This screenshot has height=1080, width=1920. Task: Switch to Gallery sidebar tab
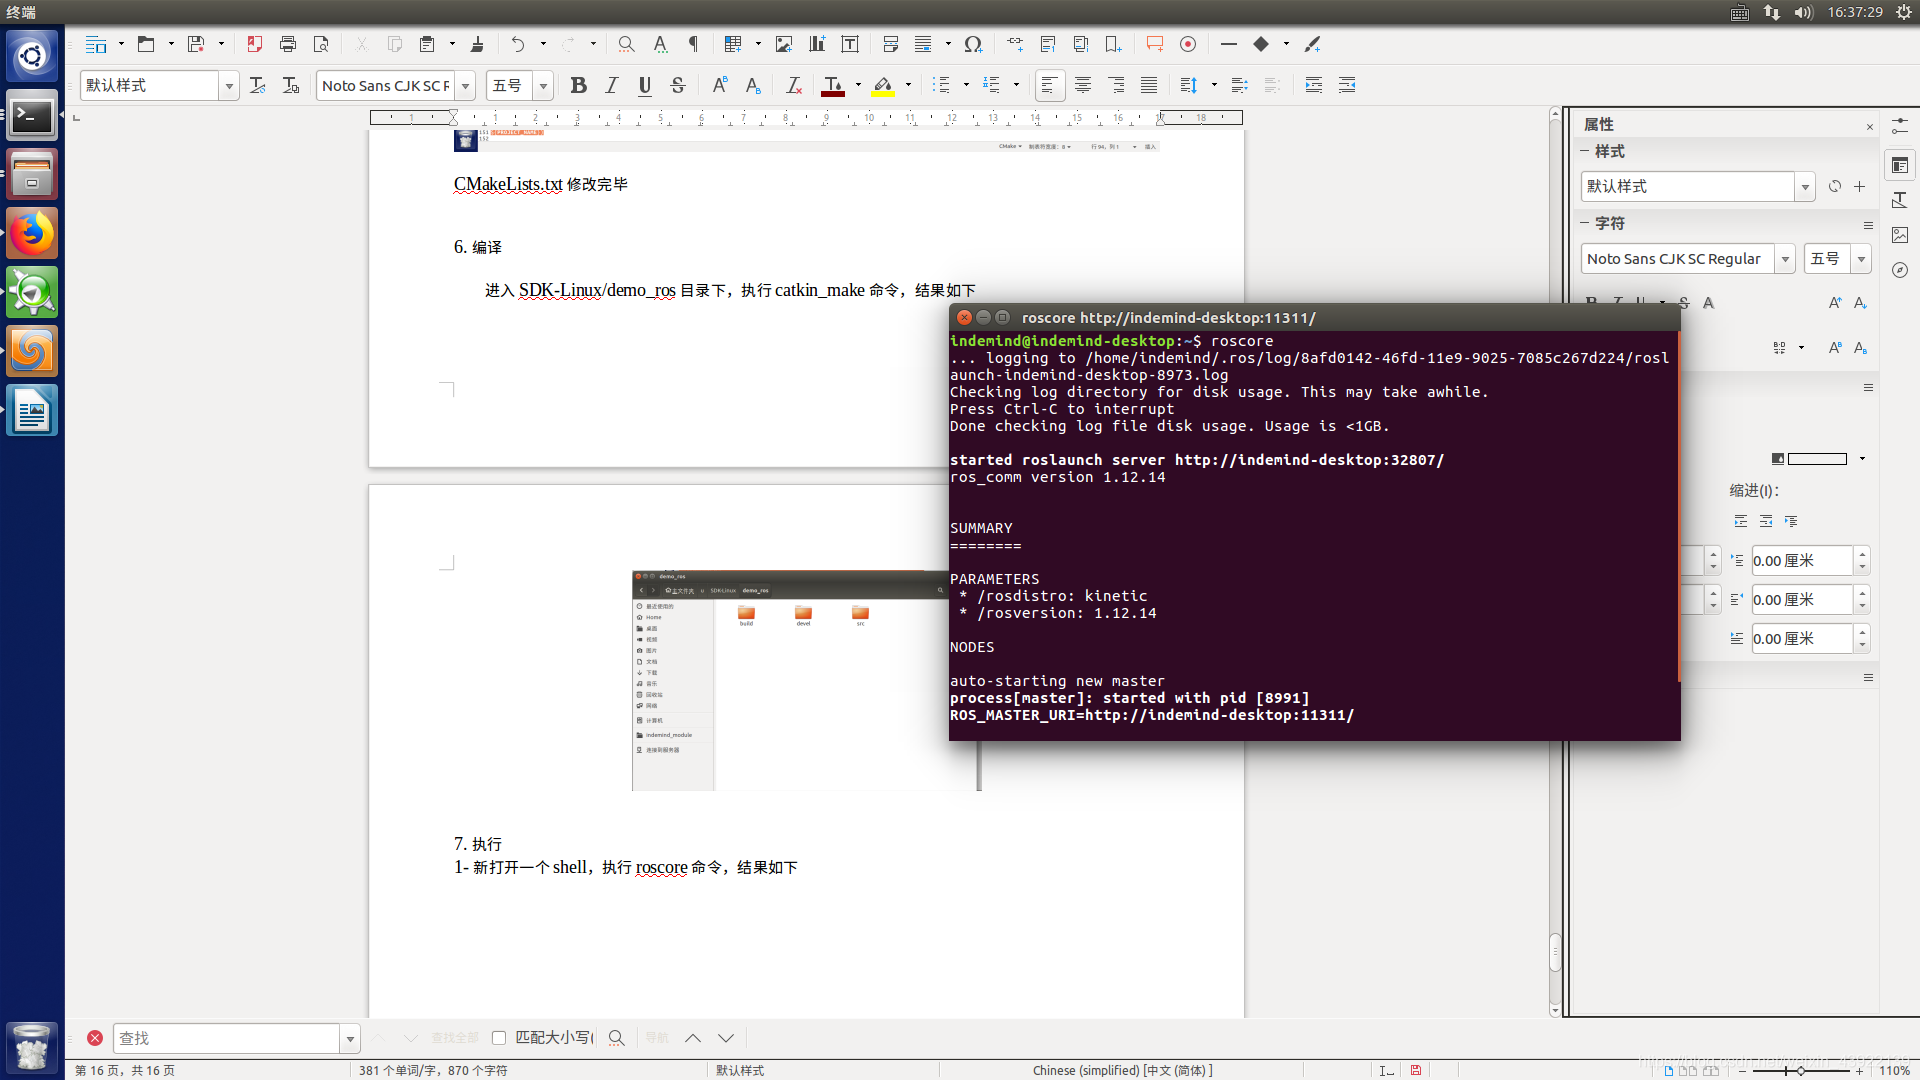(1900, 235)
